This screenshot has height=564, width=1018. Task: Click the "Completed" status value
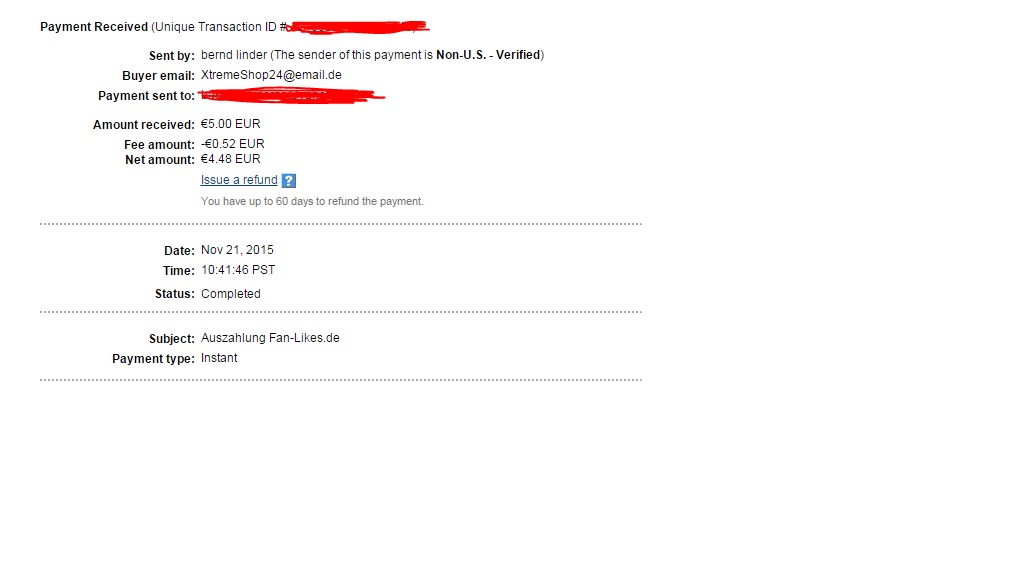click(230, 293)
